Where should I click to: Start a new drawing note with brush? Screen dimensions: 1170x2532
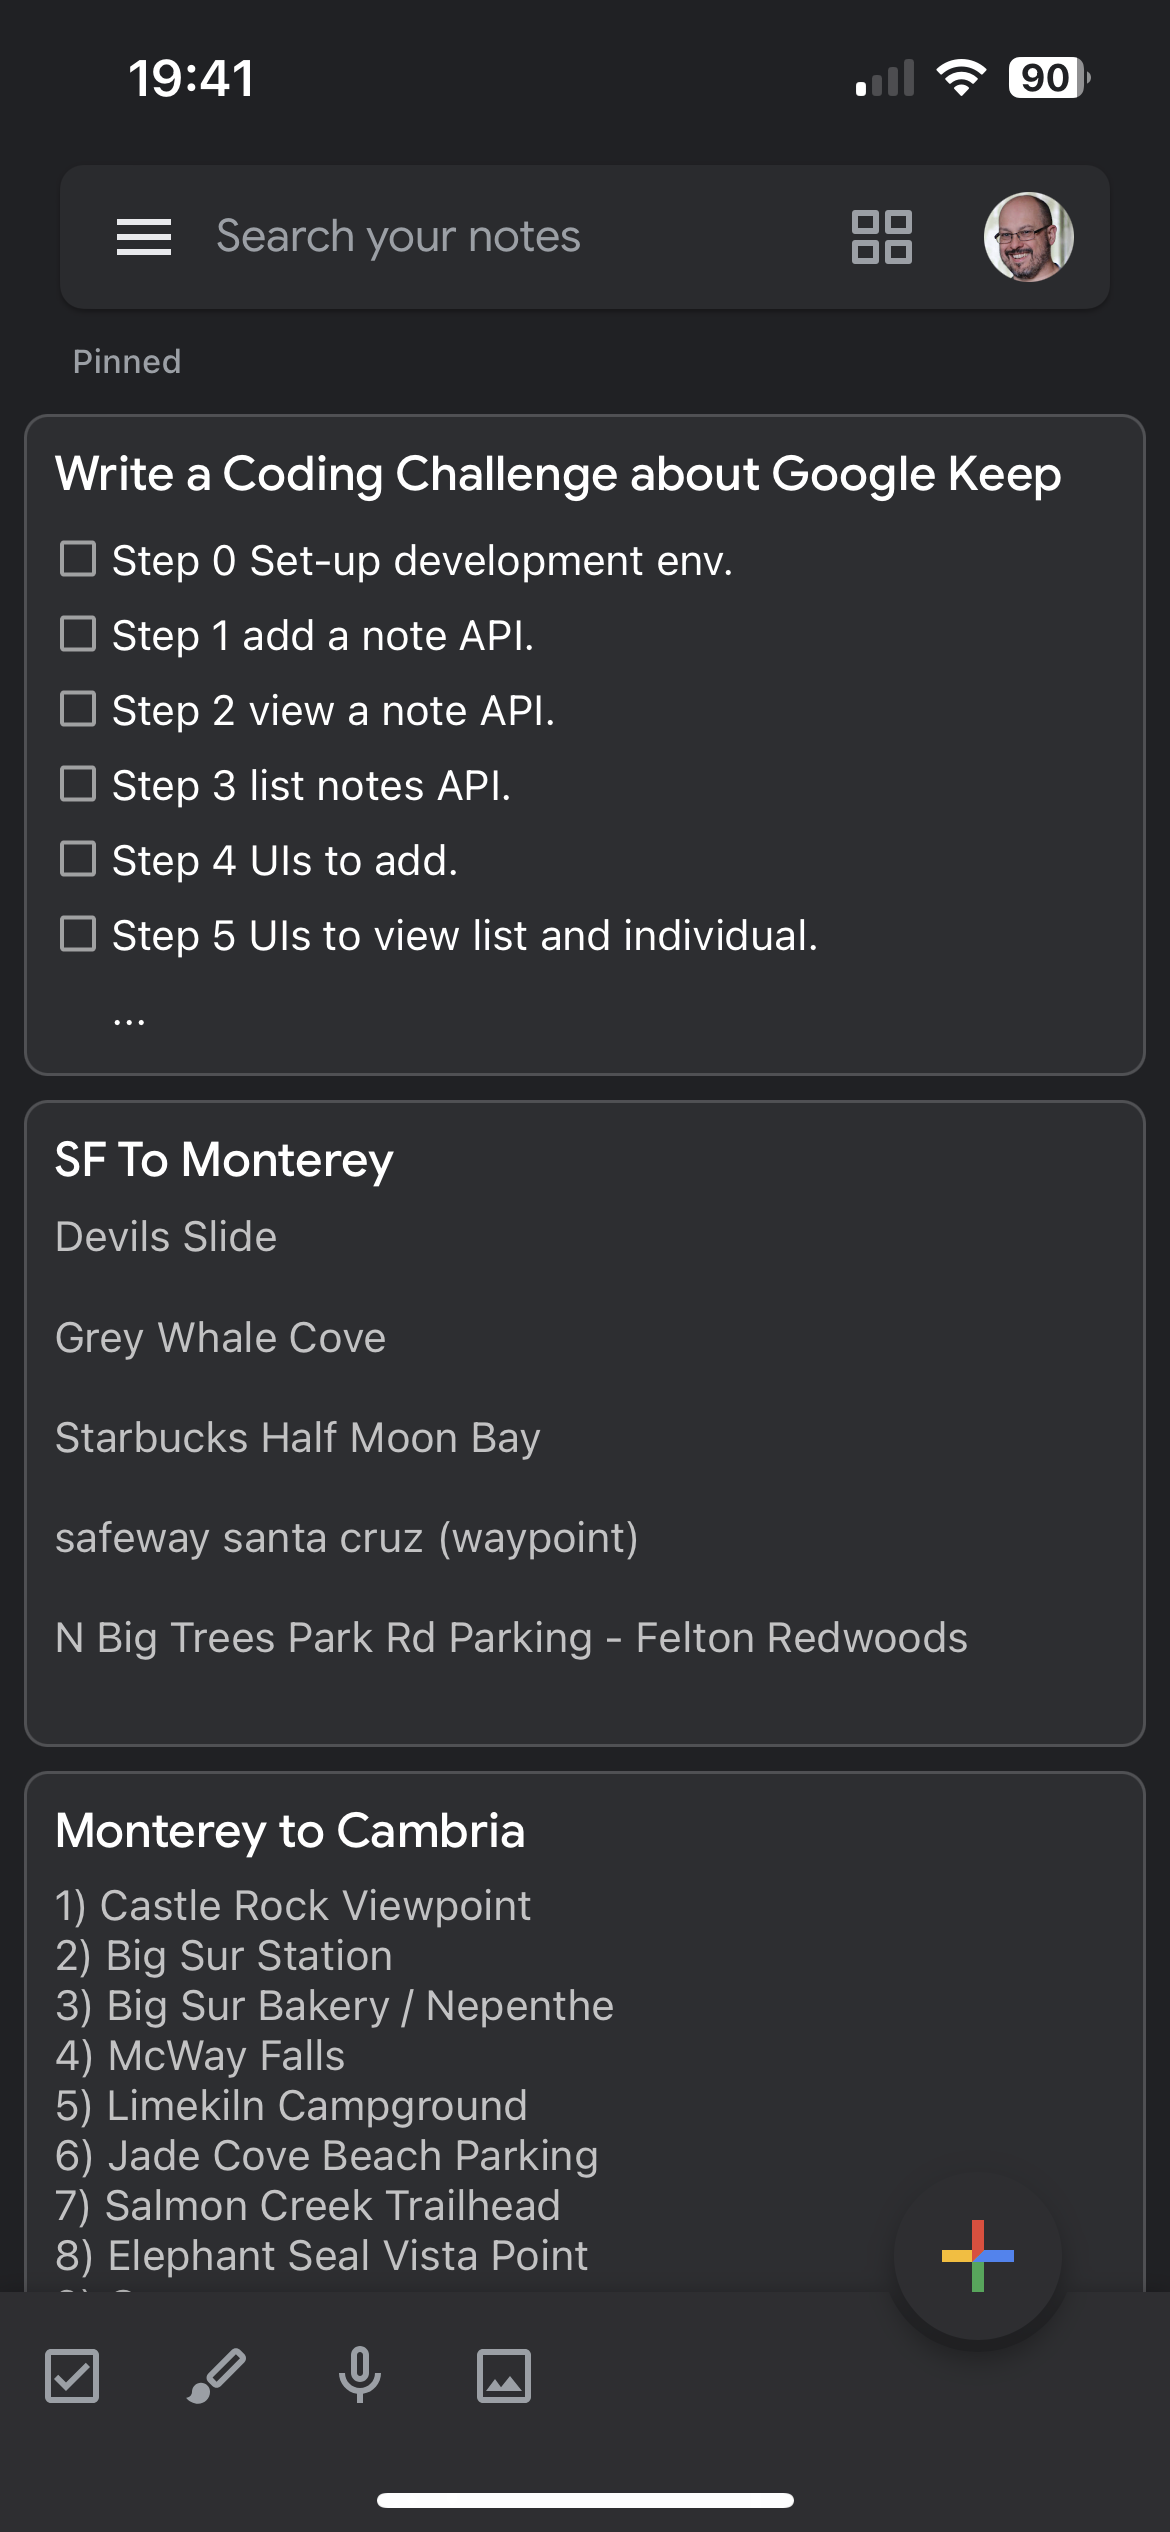click(216, 2376)
